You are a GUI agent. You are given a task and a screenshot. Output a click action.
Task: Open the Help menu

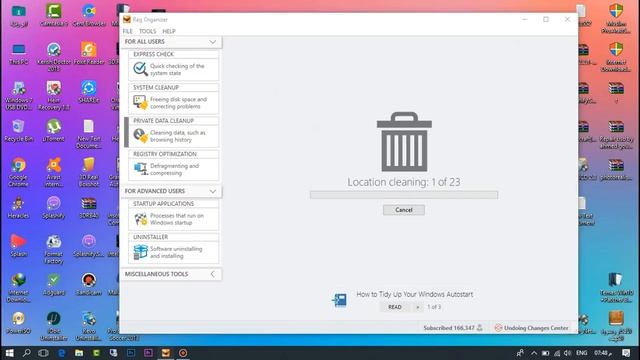click(x=169, y=31)
